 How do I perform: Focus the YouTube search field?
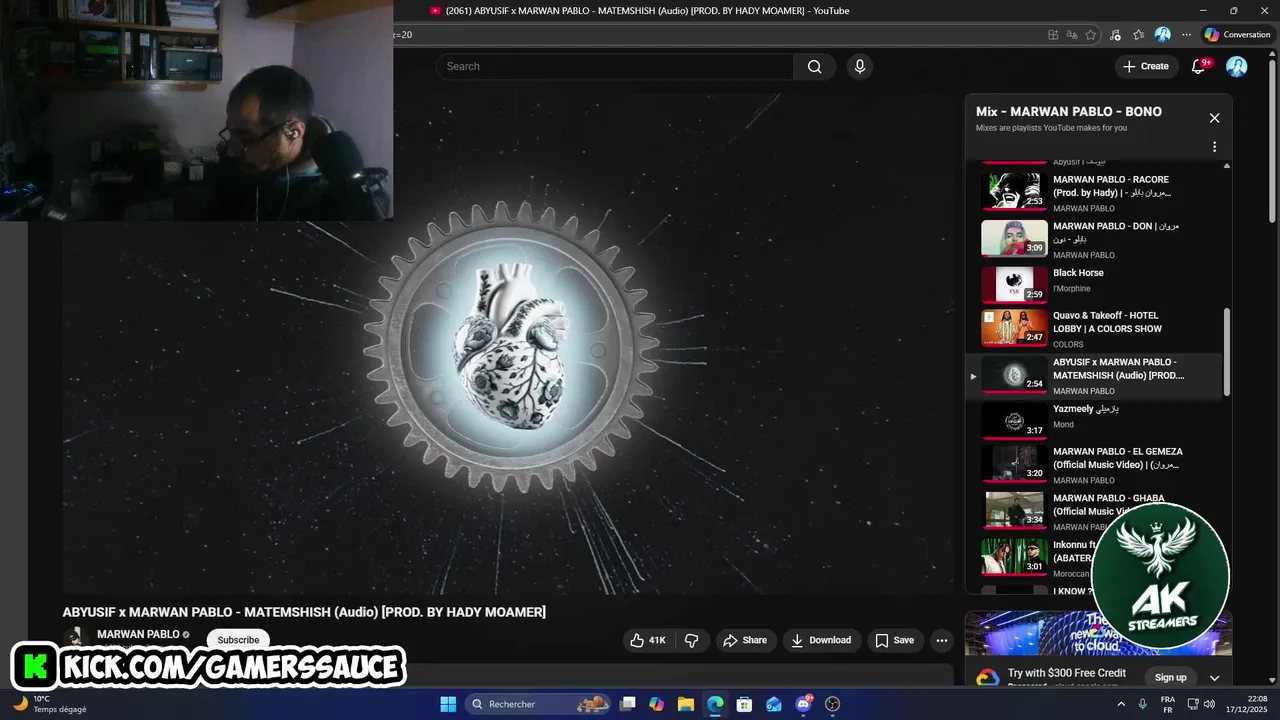click(614, 66)
